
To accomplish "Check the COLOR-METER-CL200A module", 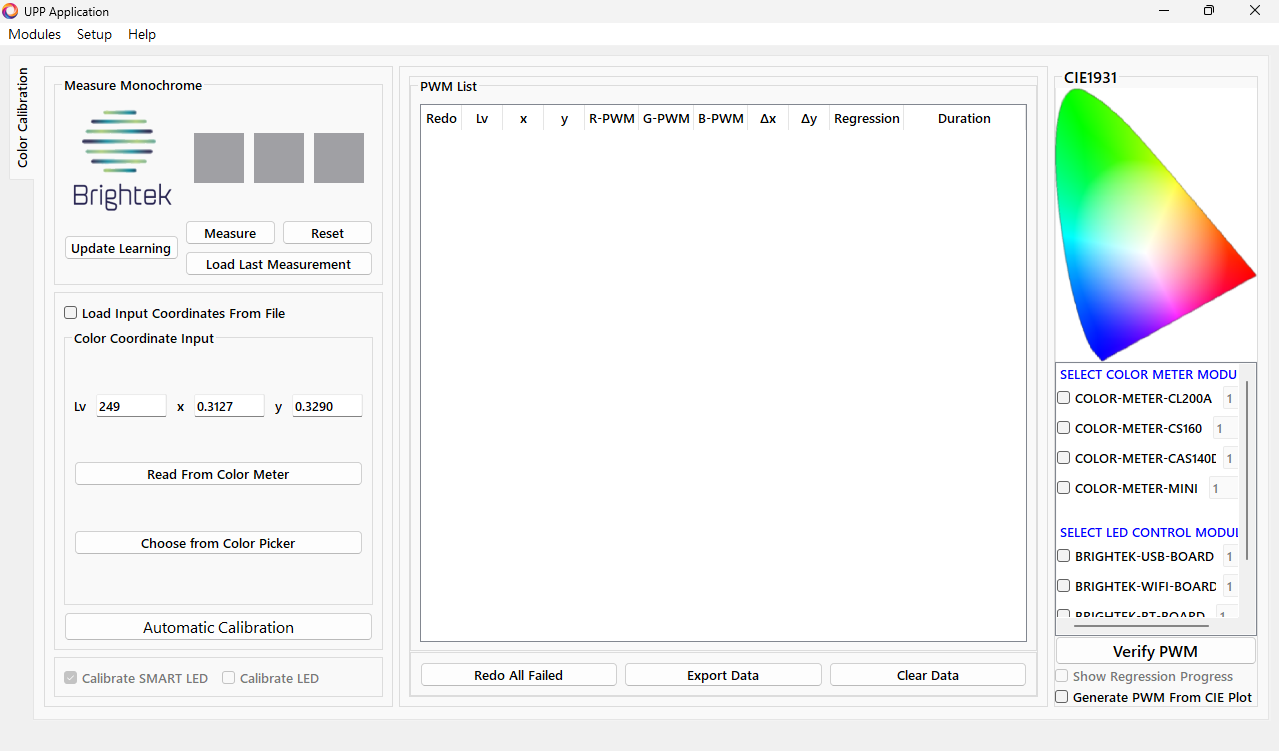I will point(1064,398).
